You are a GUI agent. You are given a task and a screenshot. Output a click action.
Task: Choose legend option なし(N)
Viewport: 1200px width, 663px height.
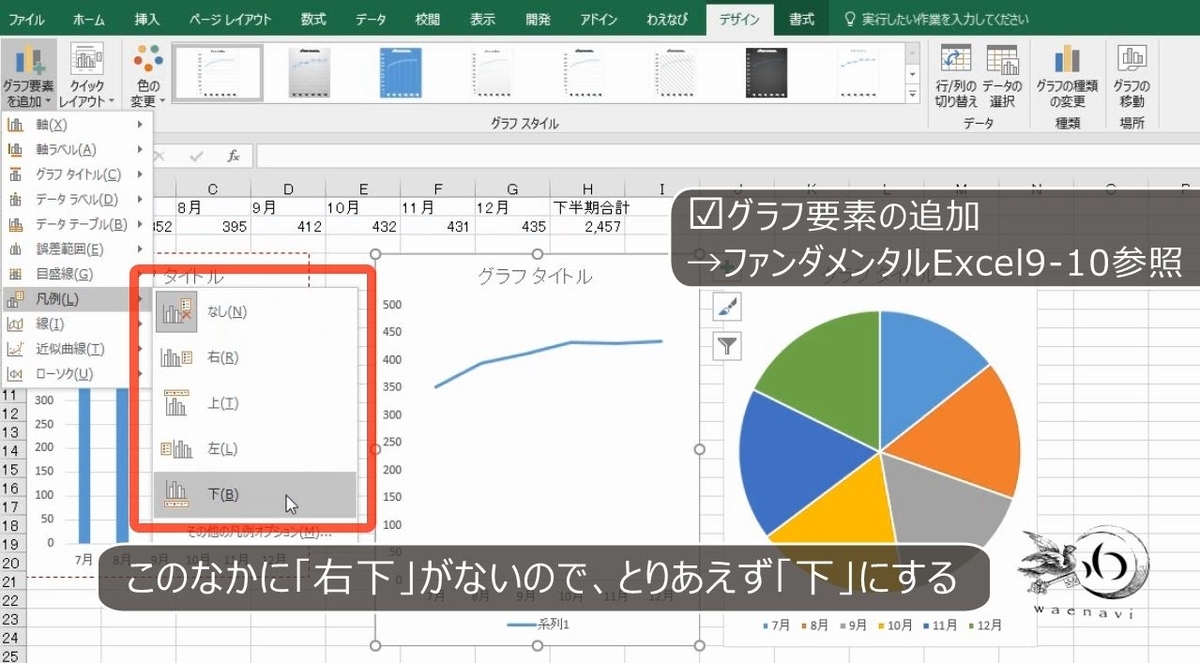(x=255, y=311)
